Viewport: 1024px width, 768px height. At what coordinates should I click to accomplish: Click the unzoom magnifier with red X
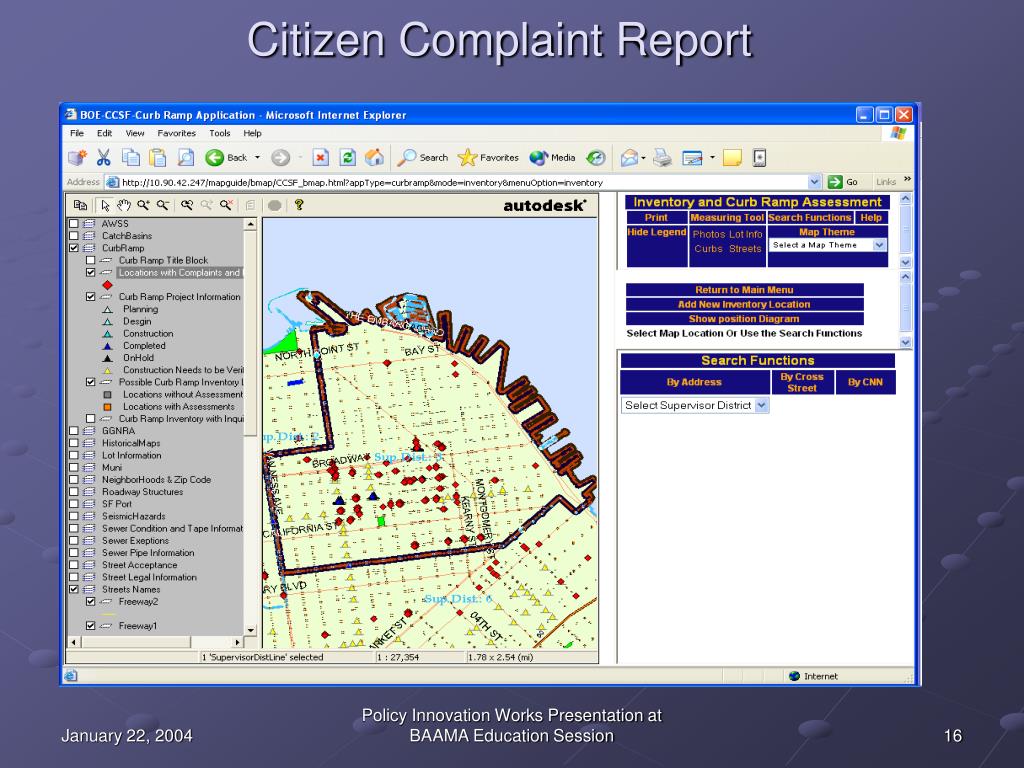pyautogui.click(x=226, y=206)
